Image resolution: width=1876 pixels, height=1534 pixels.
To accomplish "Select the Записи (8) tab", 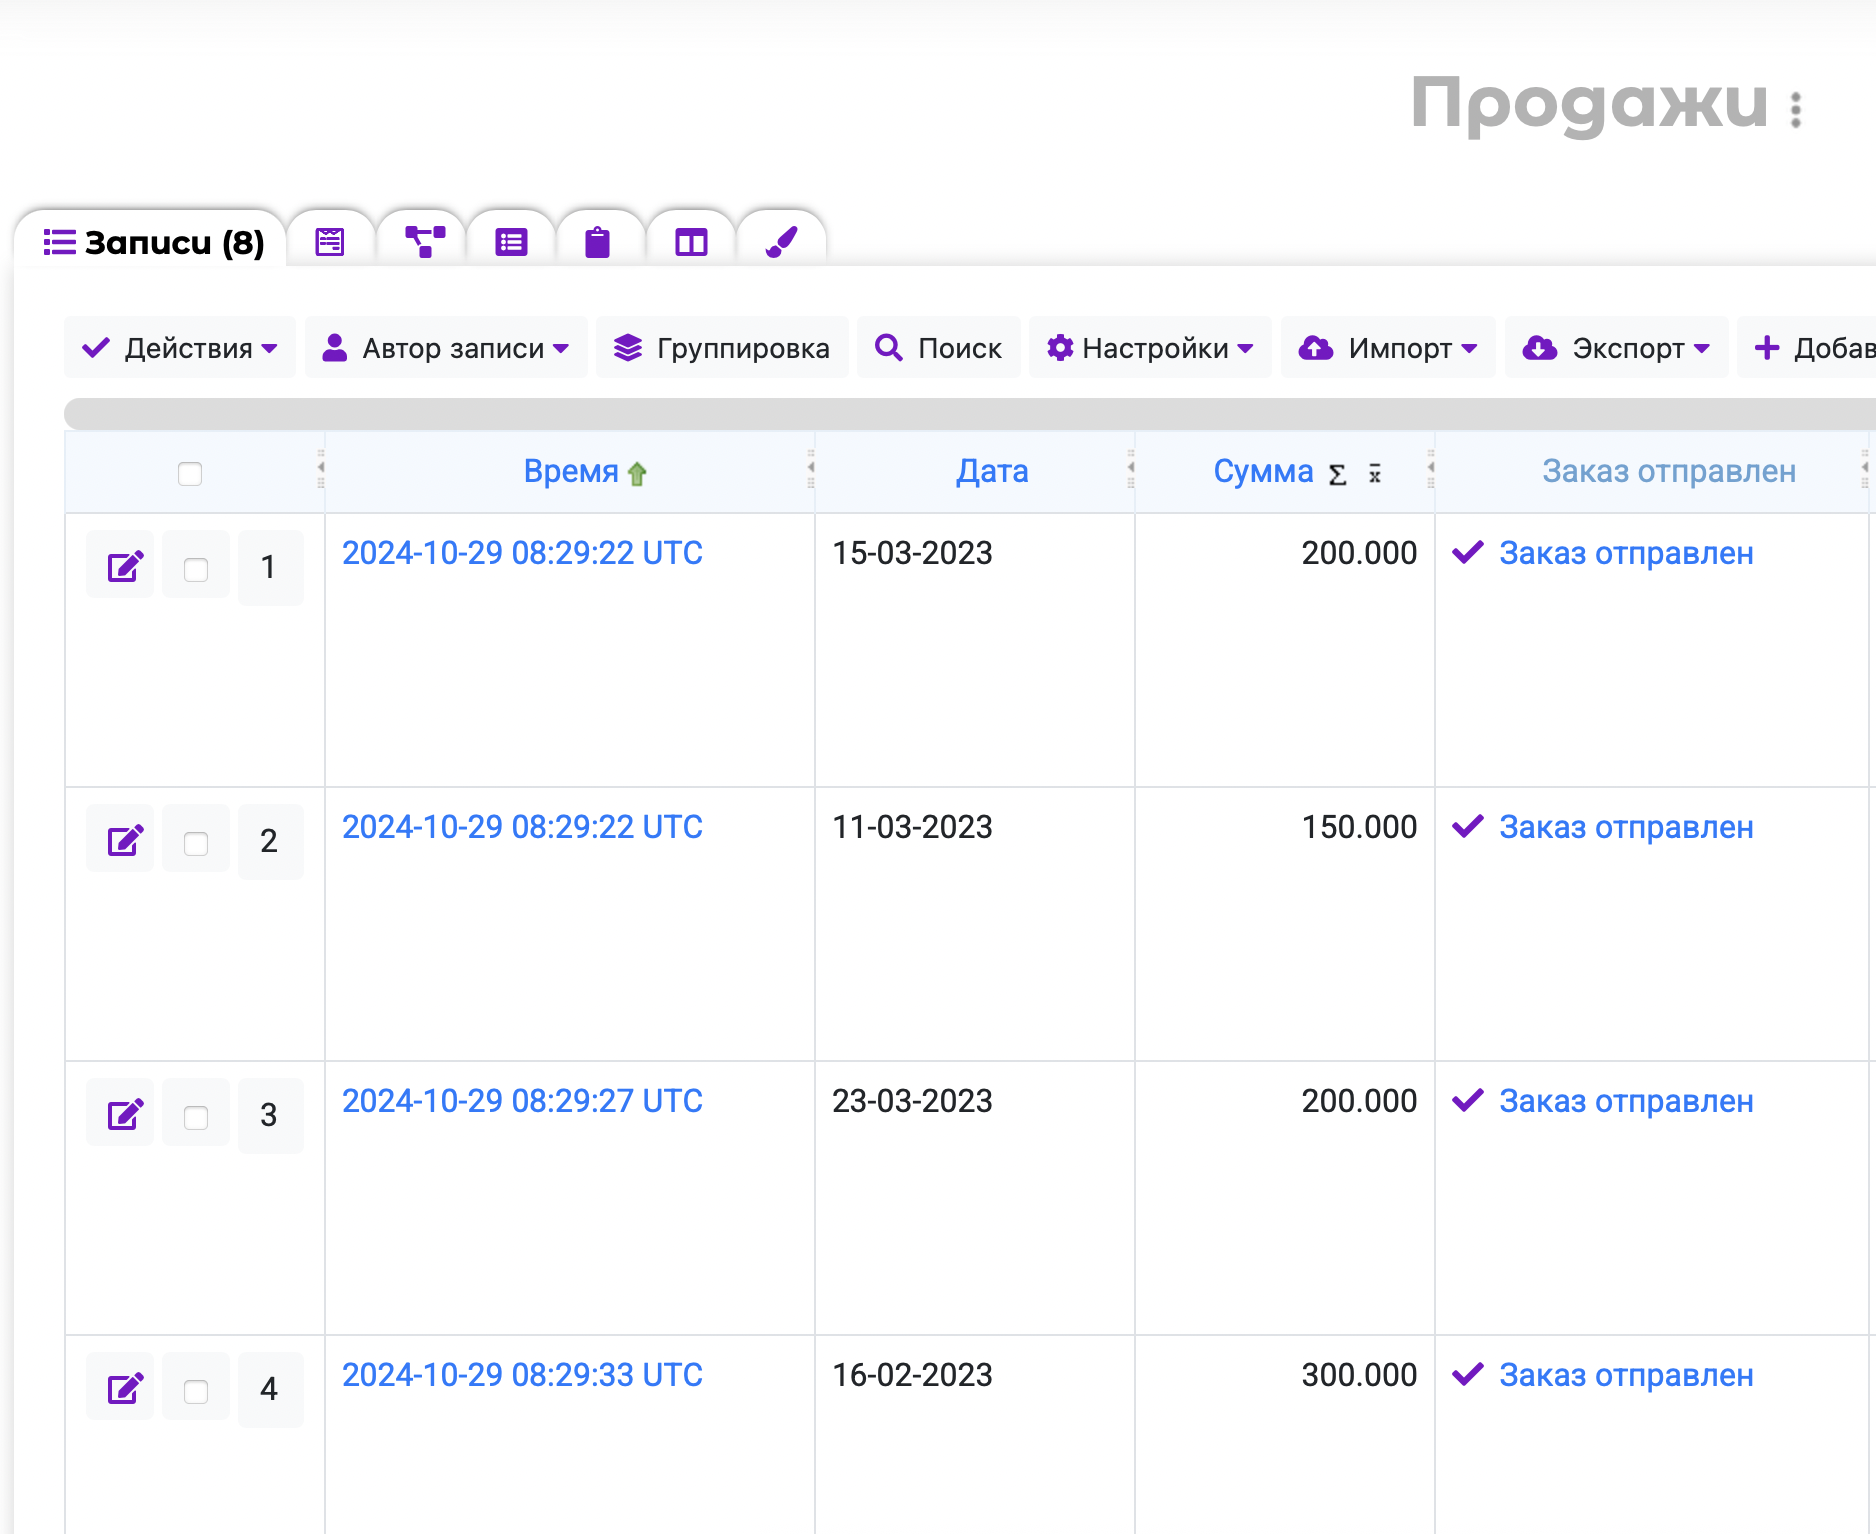I will [153, 242].
